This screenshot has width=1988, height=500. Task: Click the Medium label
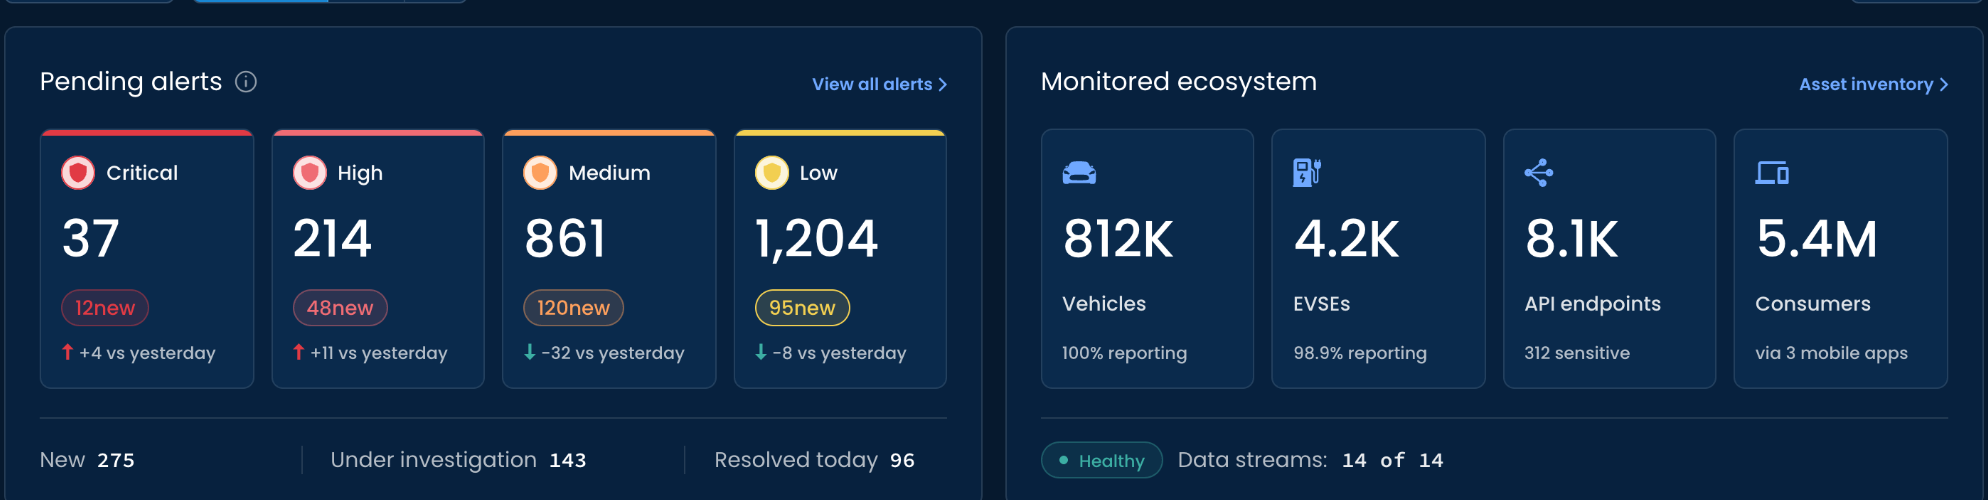click(x=609, y=173)
